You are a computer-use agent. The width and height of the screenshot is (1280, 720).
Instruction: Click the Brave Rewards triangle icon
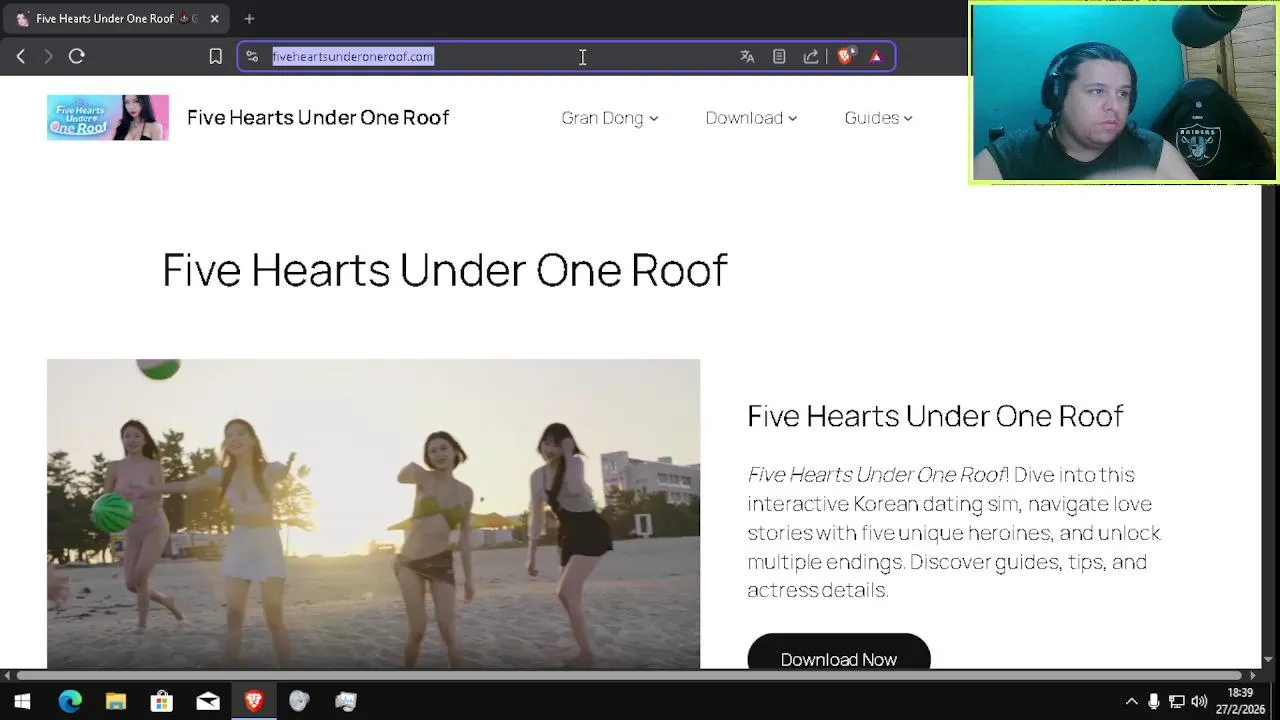876,57
